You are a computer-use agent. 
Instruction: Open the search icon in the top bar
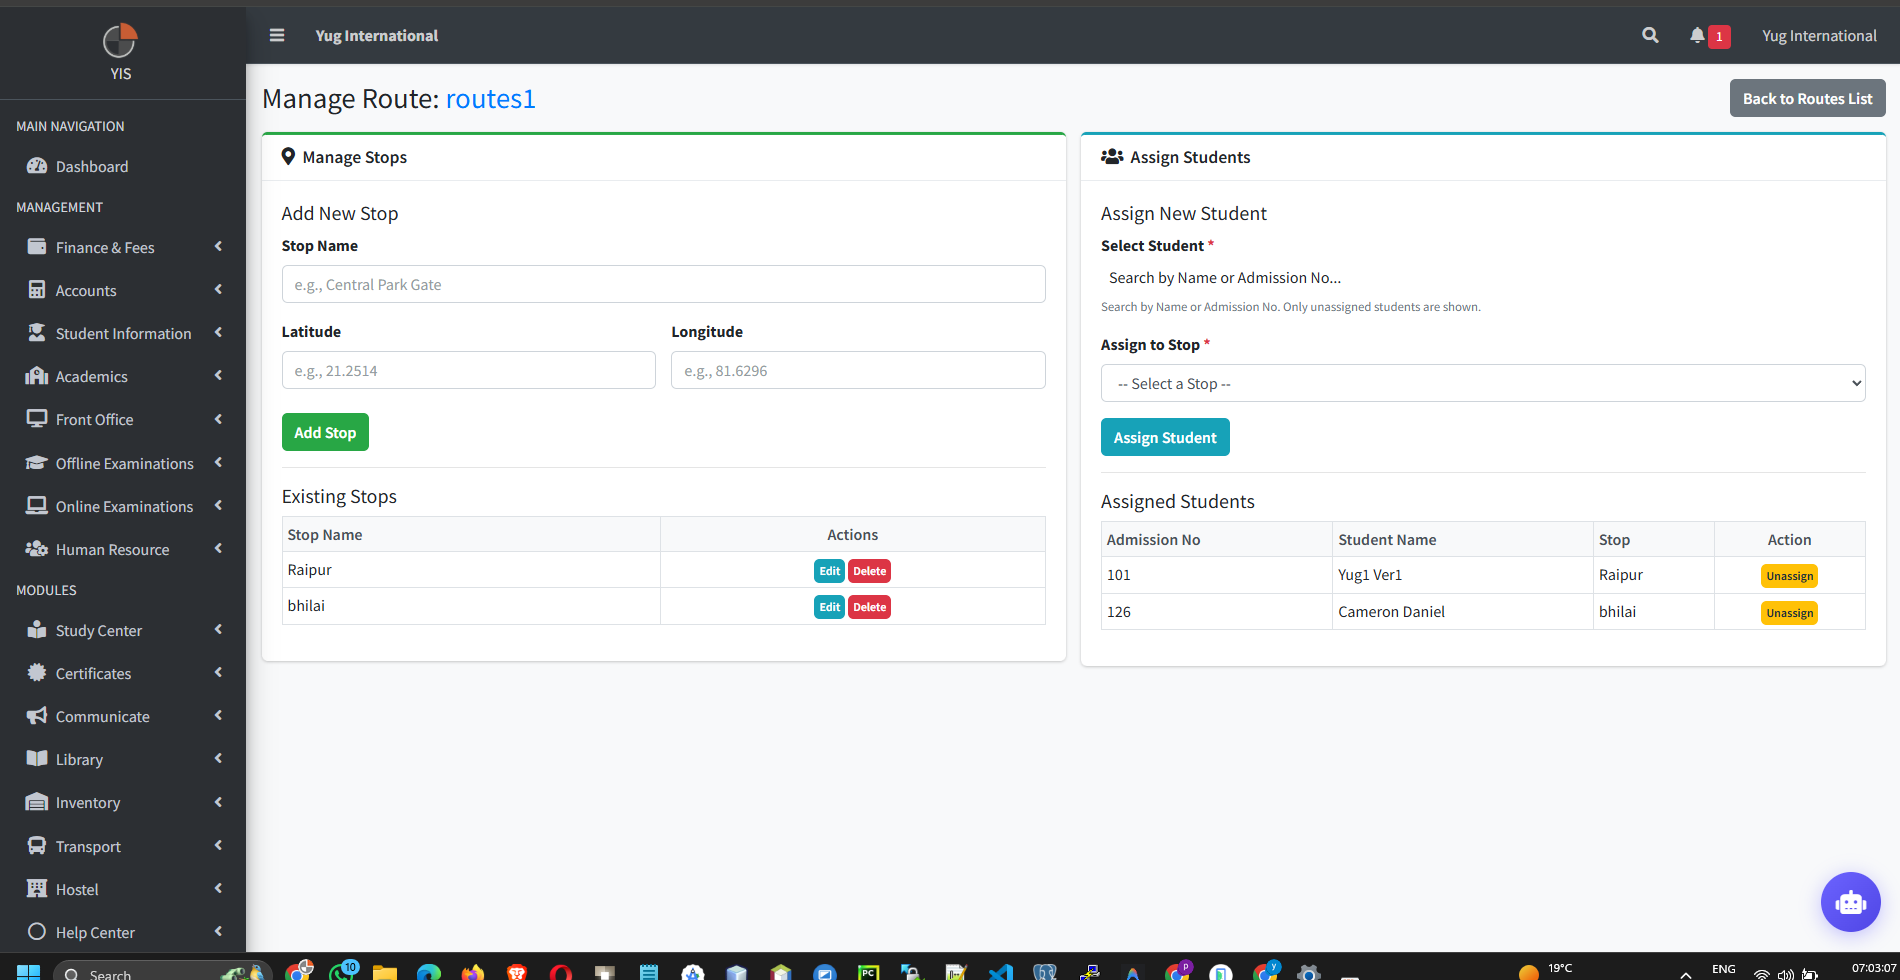tap(1649, 35)
